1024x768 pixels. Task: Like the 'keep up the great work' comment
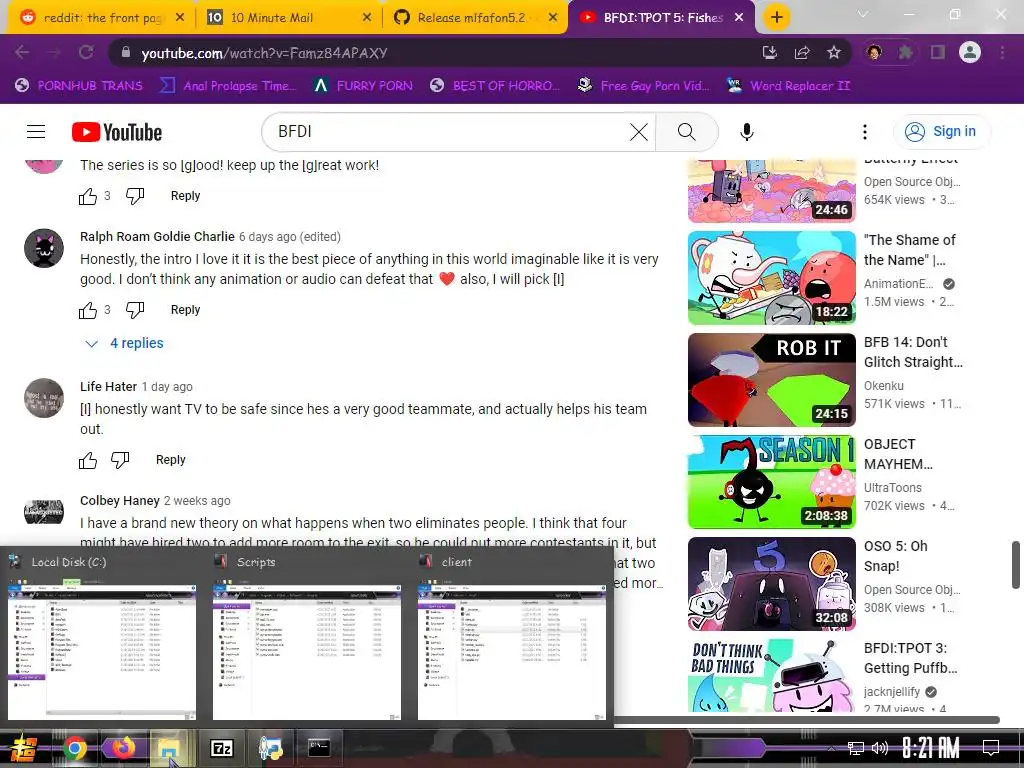pos(88,196)
